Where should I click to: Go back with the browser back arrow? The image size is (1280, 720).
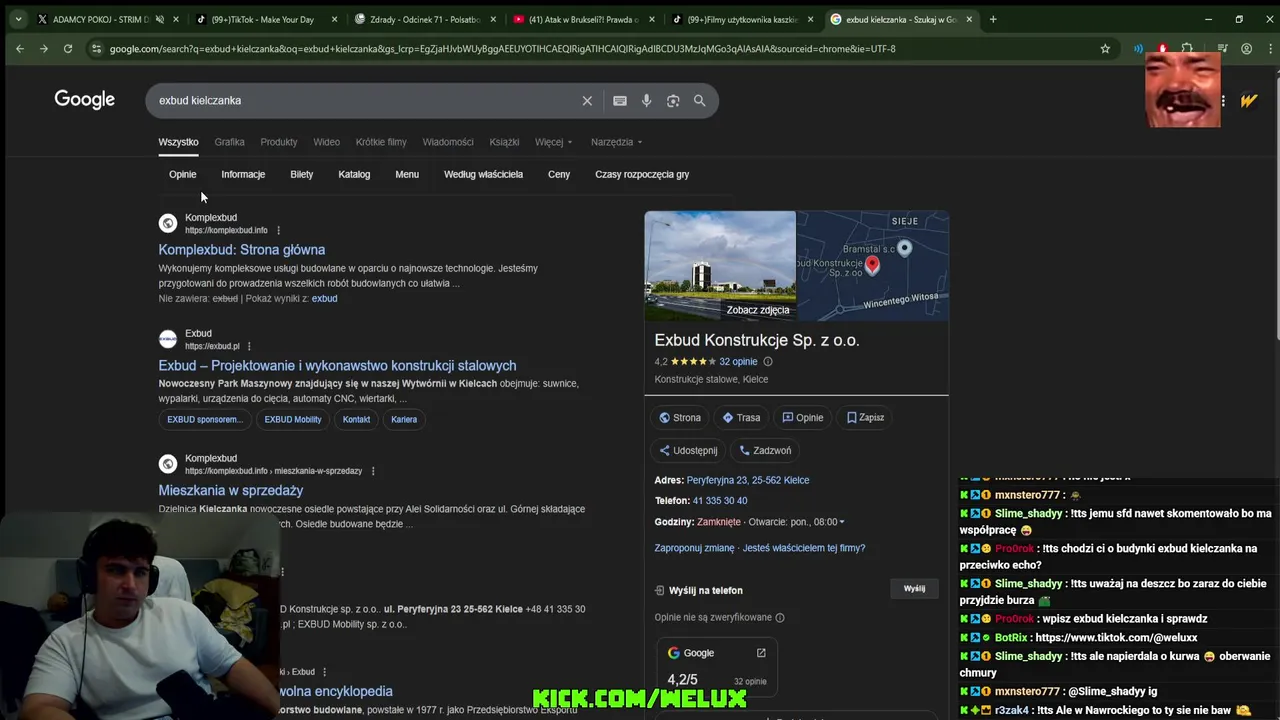(20, 48)
